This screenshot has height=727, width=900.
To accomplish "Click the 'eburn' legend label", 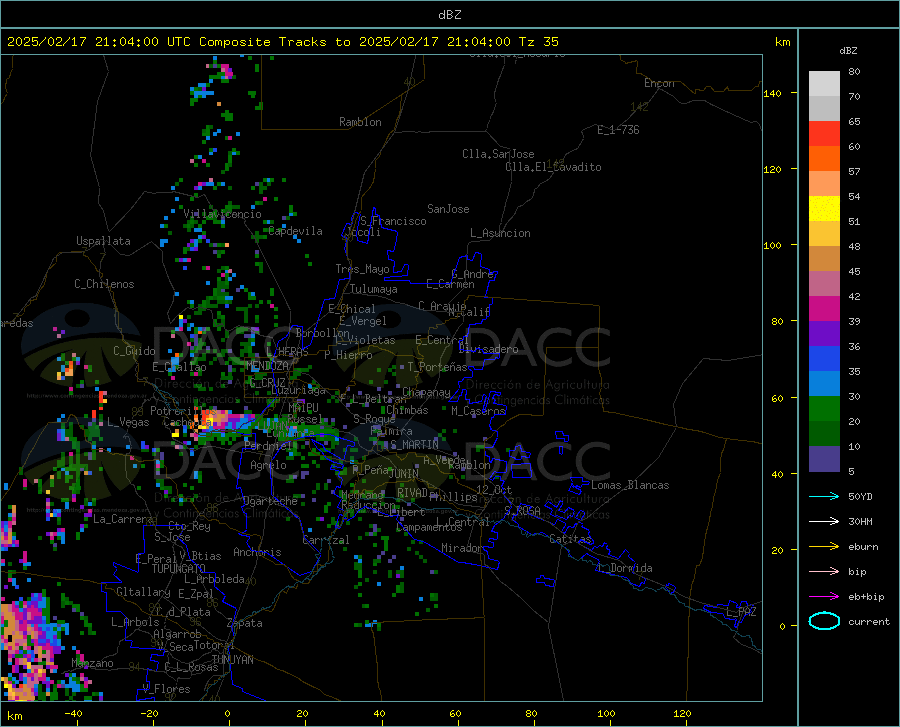I will tap(863, 547).
